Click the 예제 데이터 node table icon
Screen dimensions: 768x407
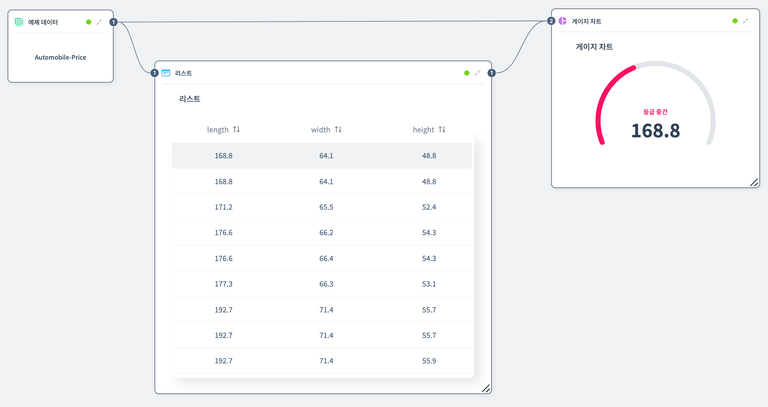coord(19,21)
